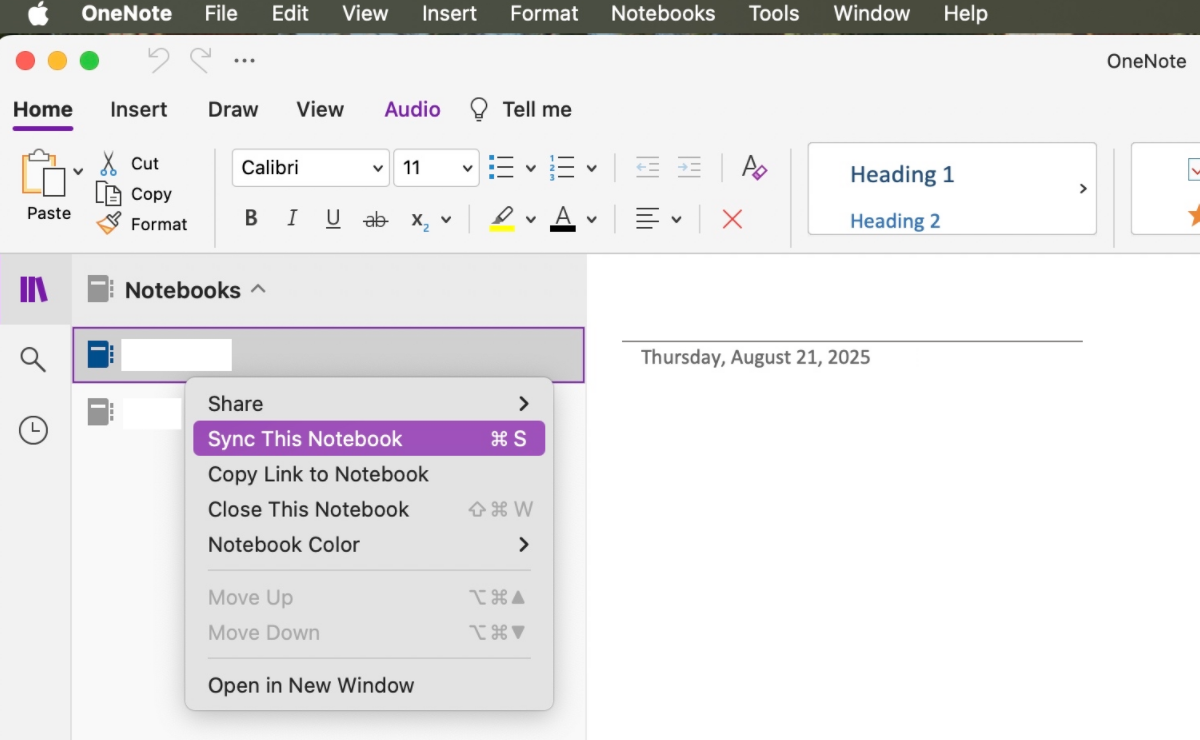This screenshot has width=1200, height=740.
Task: Collapse the Notebooks list chevron
Action: [259, 289]
